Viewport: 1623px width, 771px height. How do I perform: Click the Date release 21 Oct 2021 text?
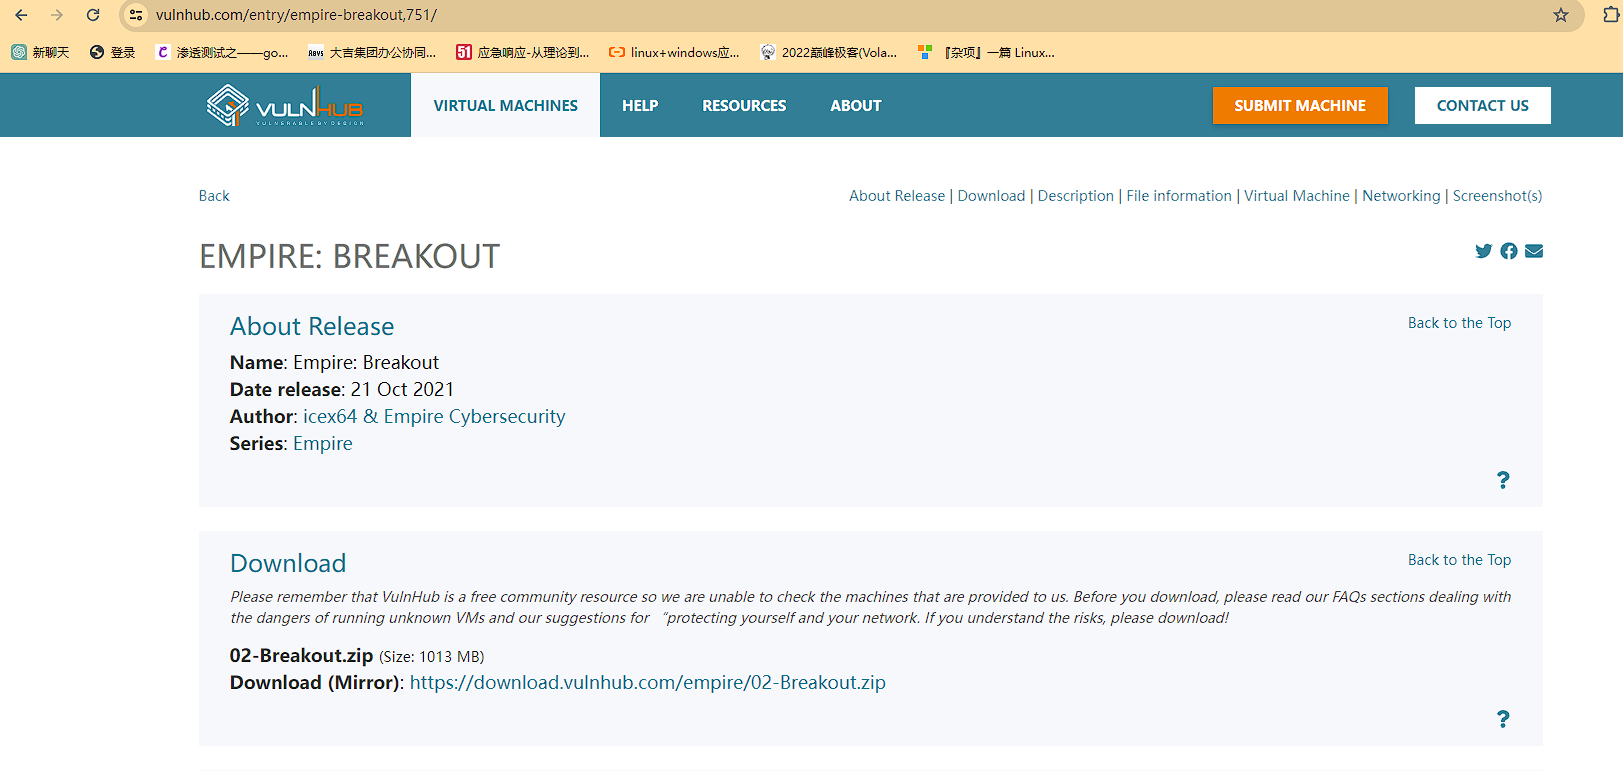tap(342, 389)
